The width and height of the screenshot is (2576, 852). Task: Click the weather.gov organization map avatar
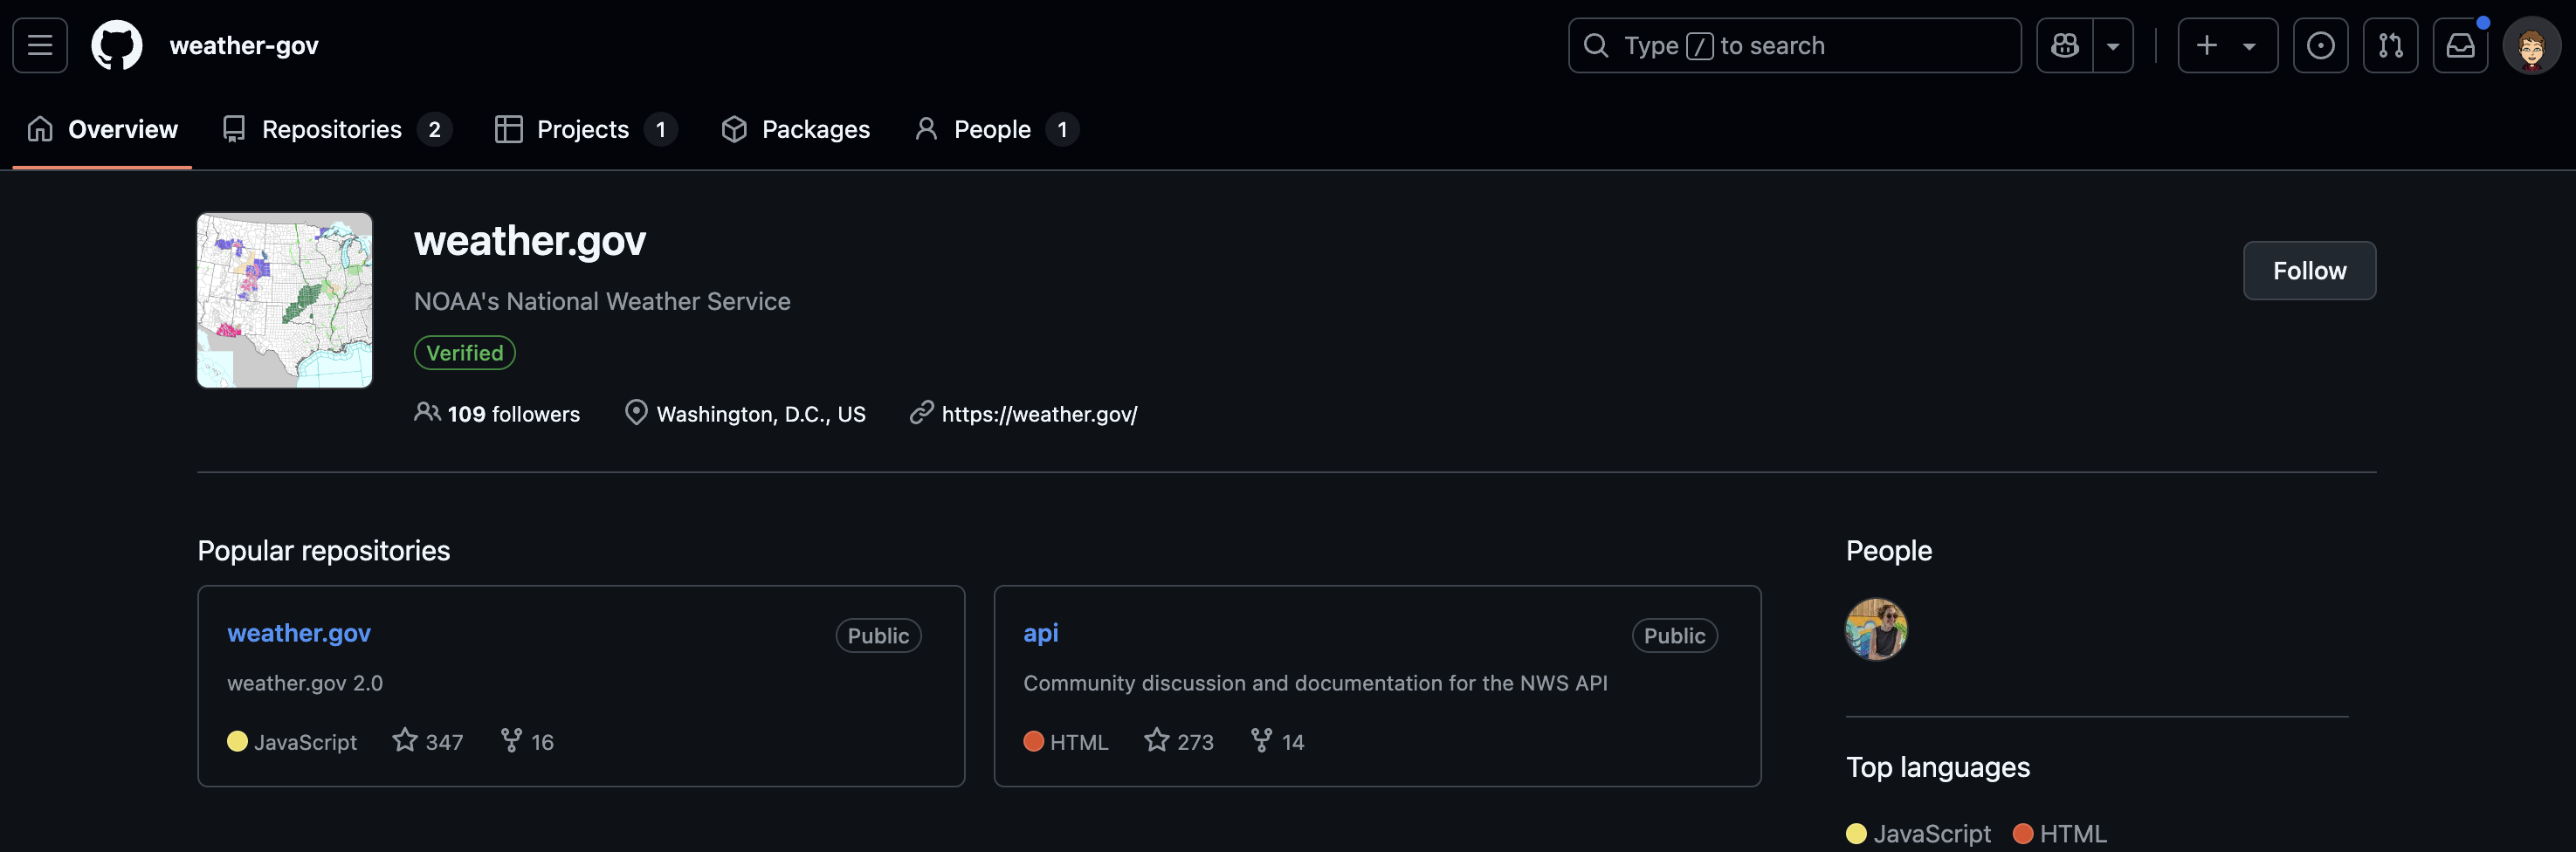pos(285,300)
